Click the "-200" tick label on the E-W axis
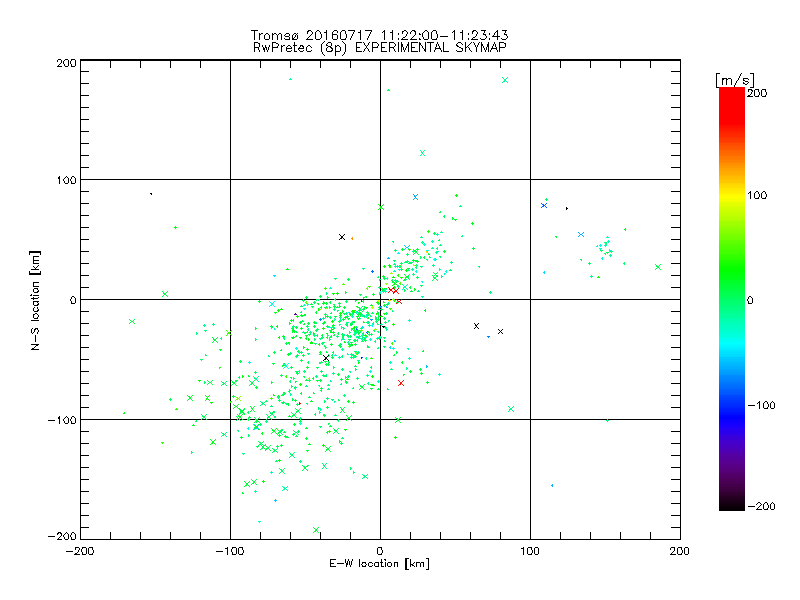This screenshot has height=600, width=800. [x=80, y=551]
